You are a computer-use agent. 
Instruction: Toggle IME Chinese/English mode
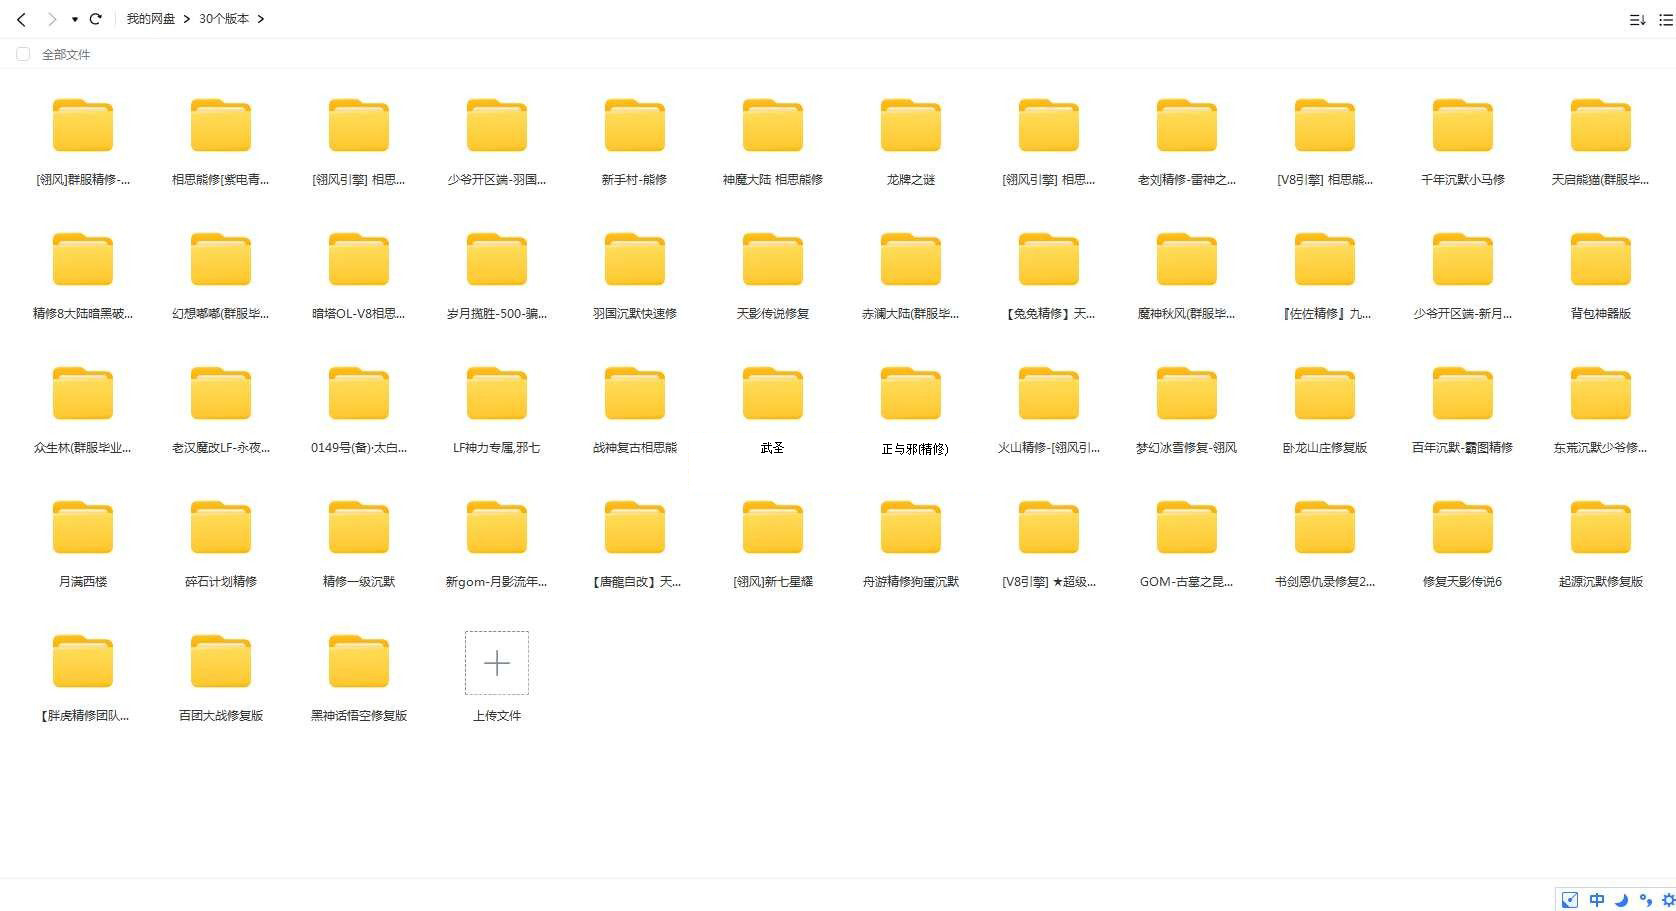point(1597,900)
